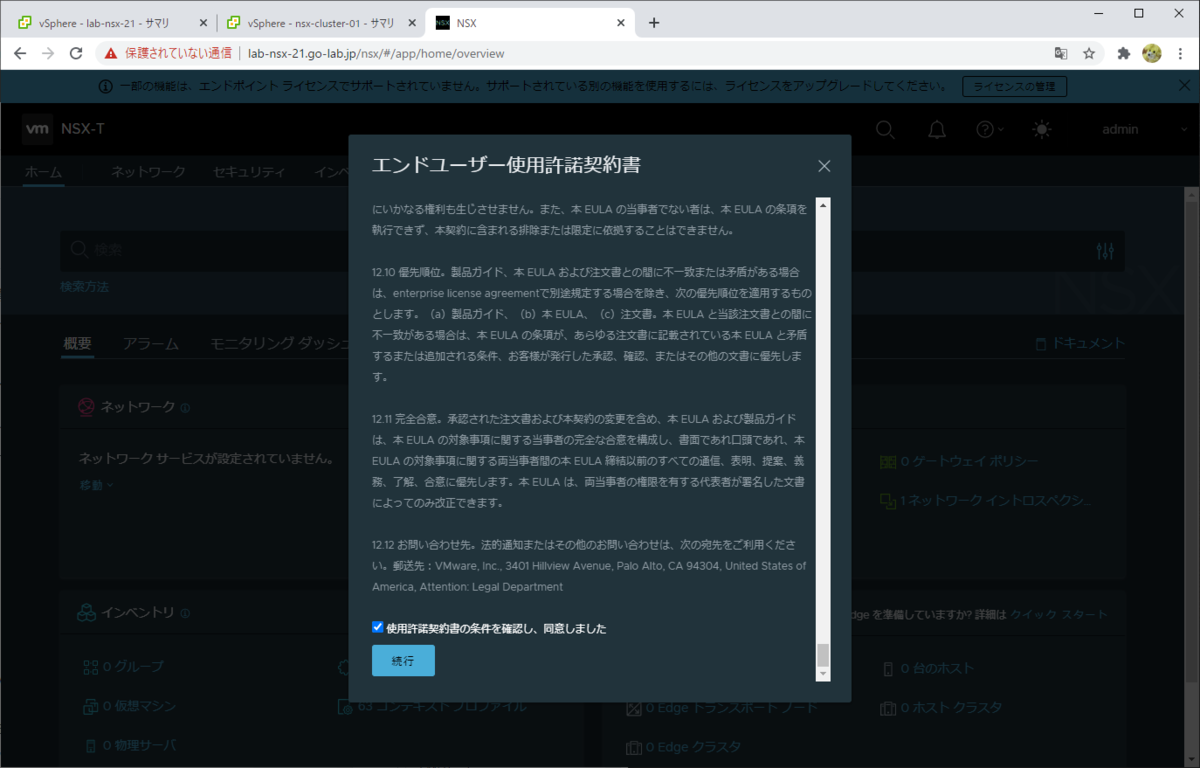Open Google Translate icon in address bar

coord(1060,54)
